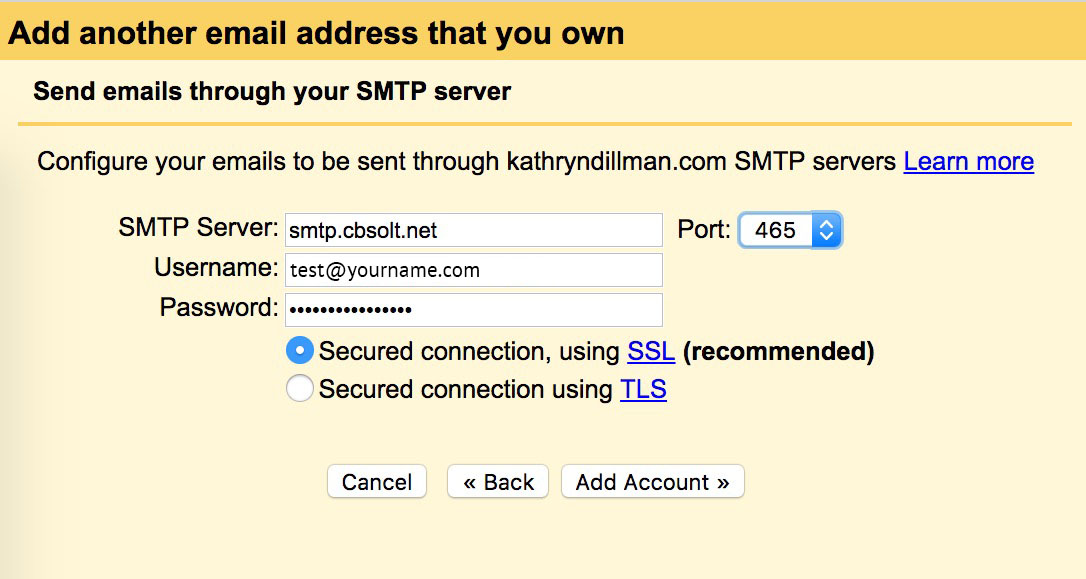Click the "Username:" field label
The image size is (1086, 579).
[x=215, y=268]
